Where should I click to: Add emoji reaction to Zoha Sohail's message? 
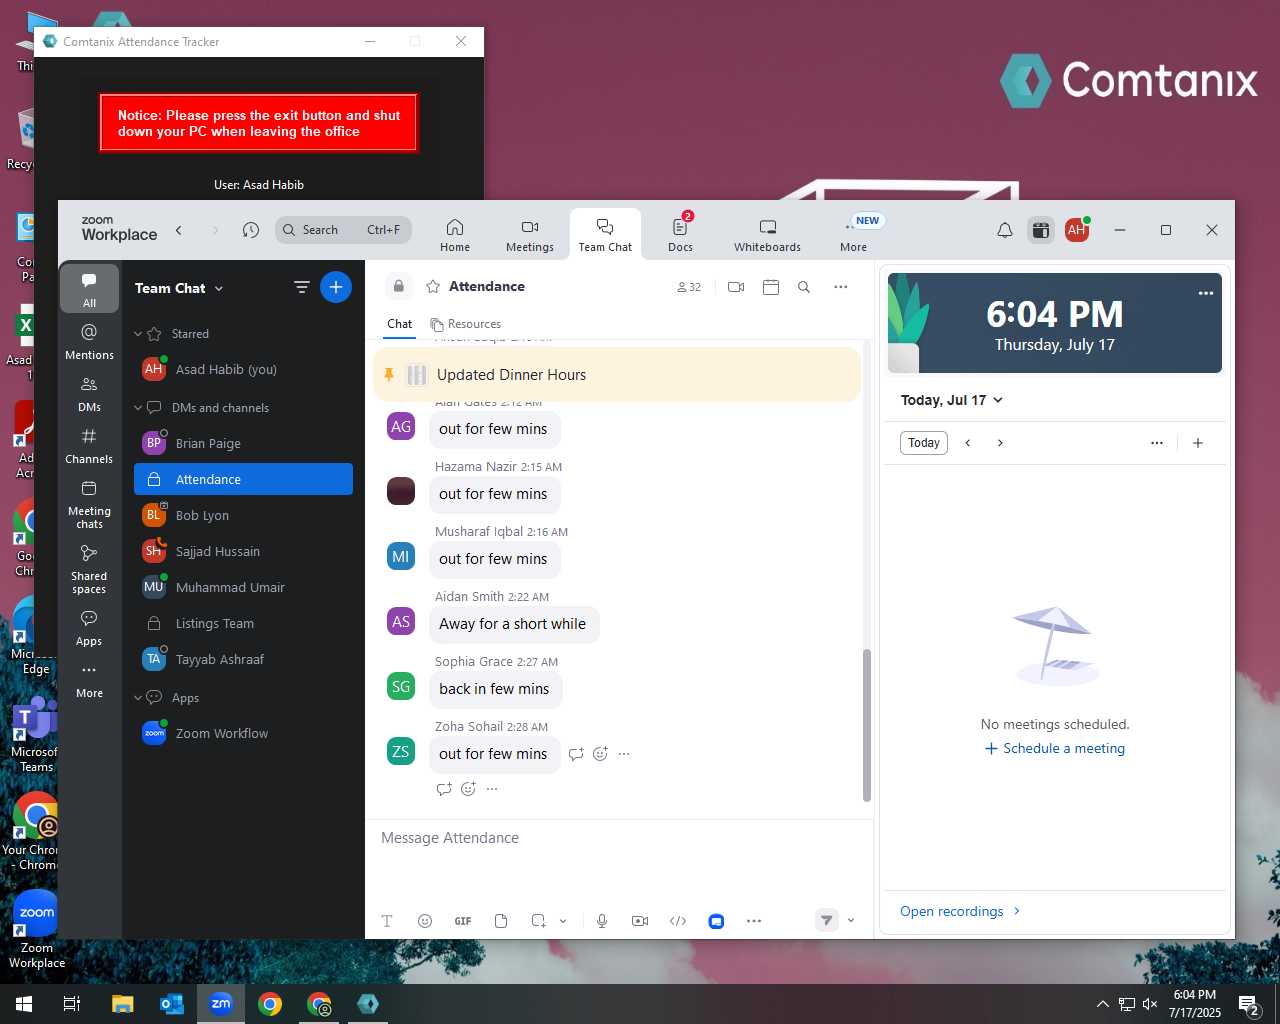click(x=600, y=754)
